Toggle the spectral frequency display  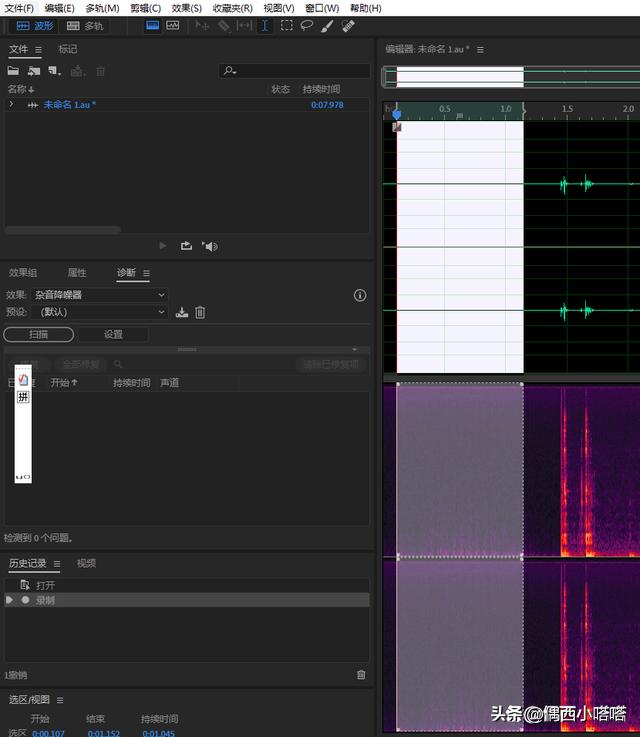[153, 26]
